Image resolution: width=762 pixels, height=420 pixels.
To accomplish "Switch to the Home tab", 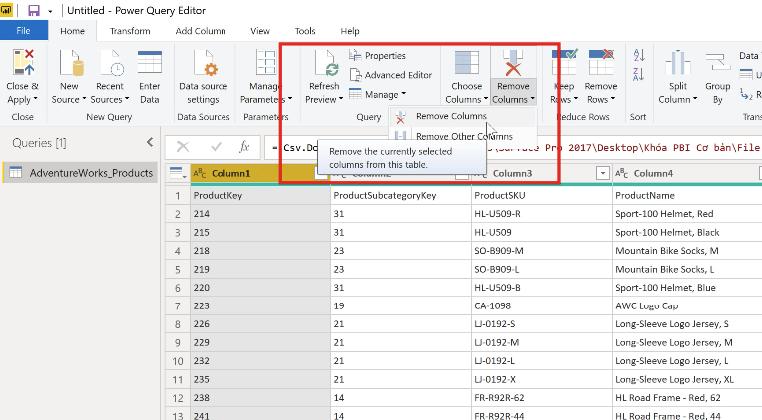I will tap(72, 31).
